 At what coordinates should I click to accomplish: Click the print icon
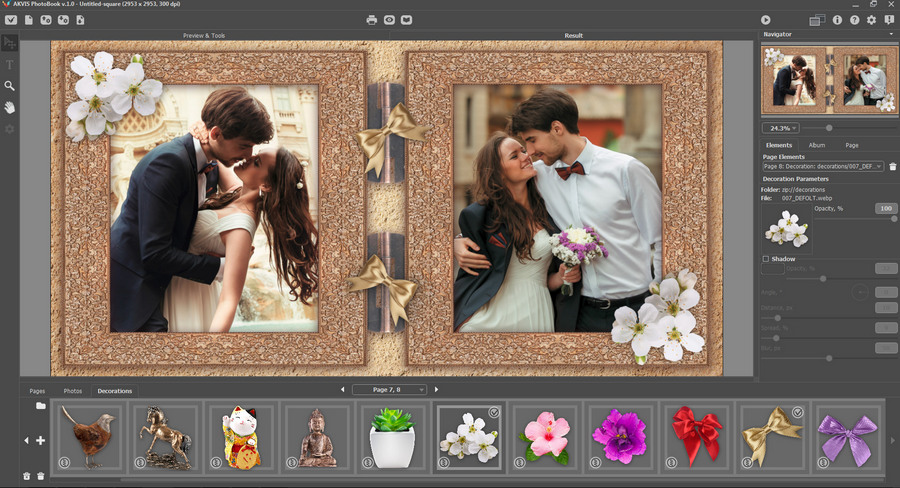pyautogui.click(x=371, y=20)
